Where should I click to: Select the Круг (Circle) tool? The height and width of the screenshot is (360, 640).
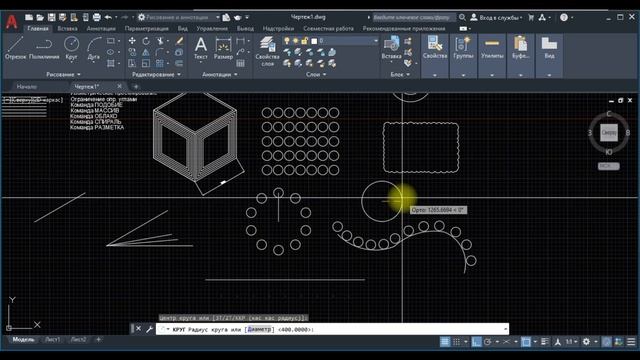[71, 48]
